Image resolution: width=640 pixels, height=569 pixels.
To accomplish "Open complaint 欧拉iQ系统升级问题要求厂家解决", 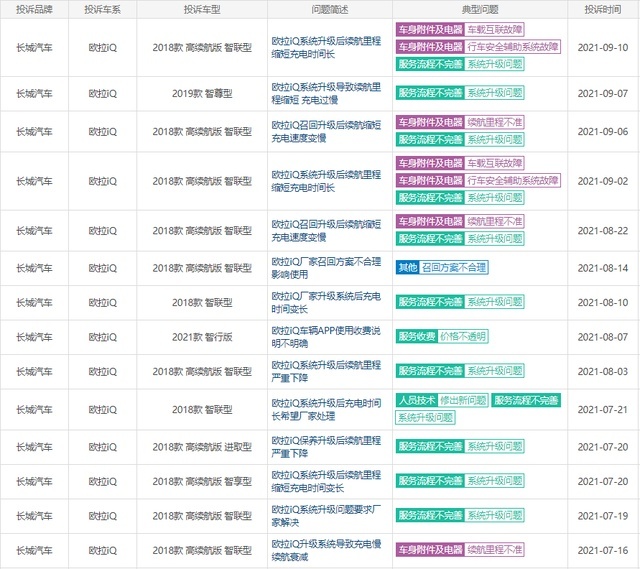I will [x=326, y=516].
